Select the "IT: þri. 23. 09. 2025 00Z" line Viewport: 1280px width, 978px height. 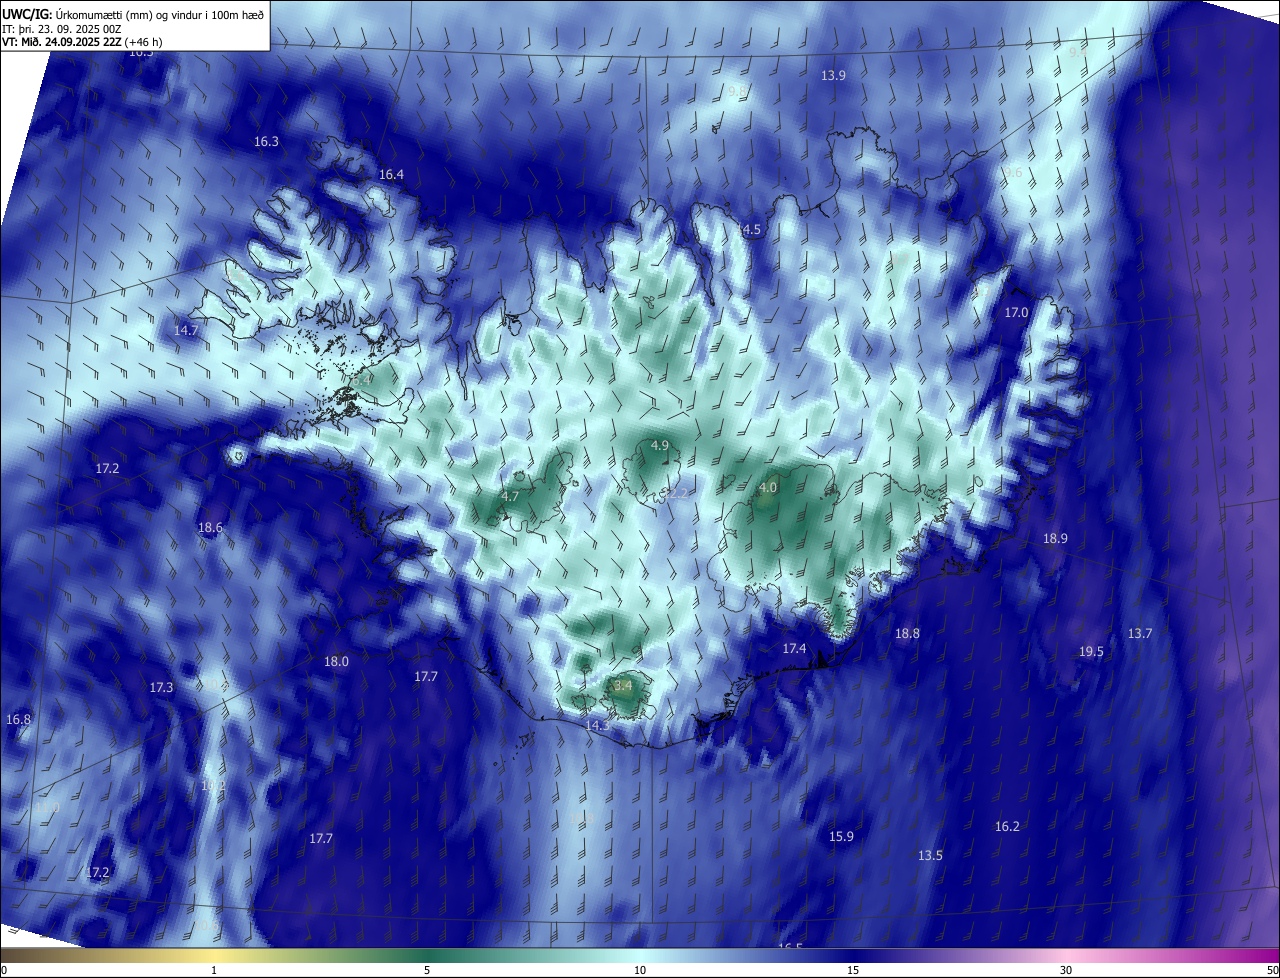(62, 29)
